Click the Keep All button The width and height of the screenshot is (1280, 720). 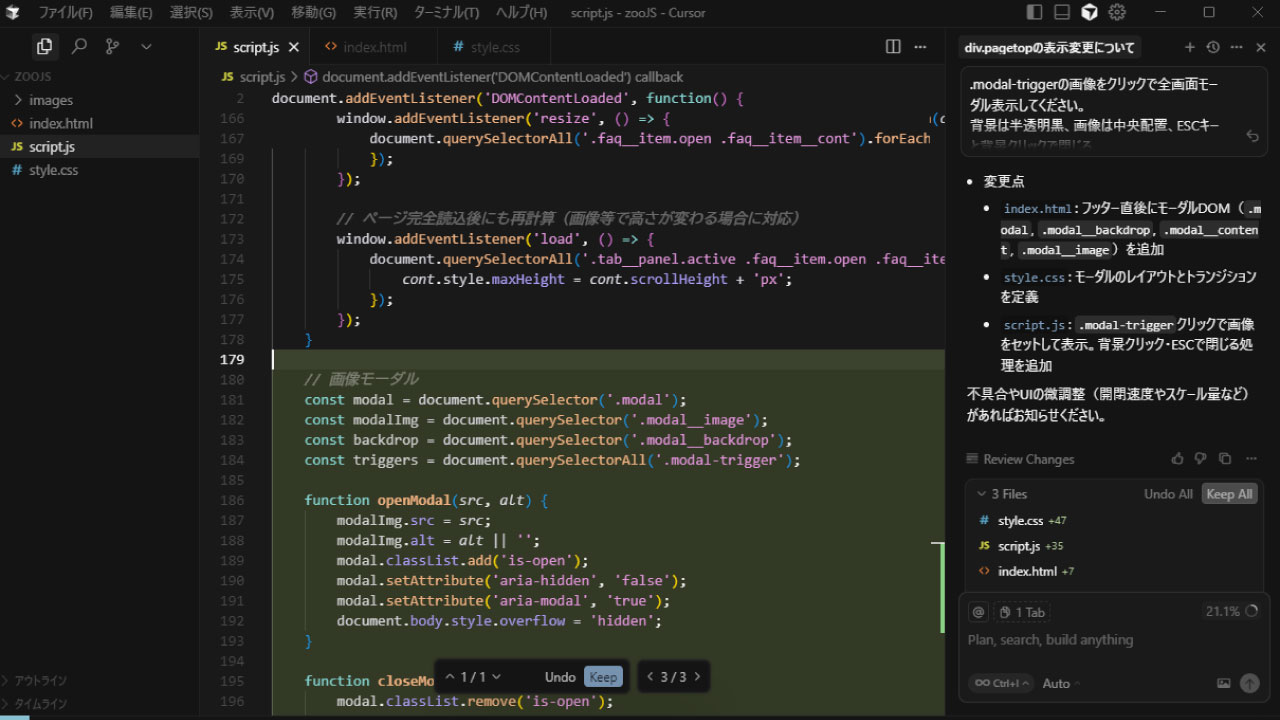[x=1229, y=494]
